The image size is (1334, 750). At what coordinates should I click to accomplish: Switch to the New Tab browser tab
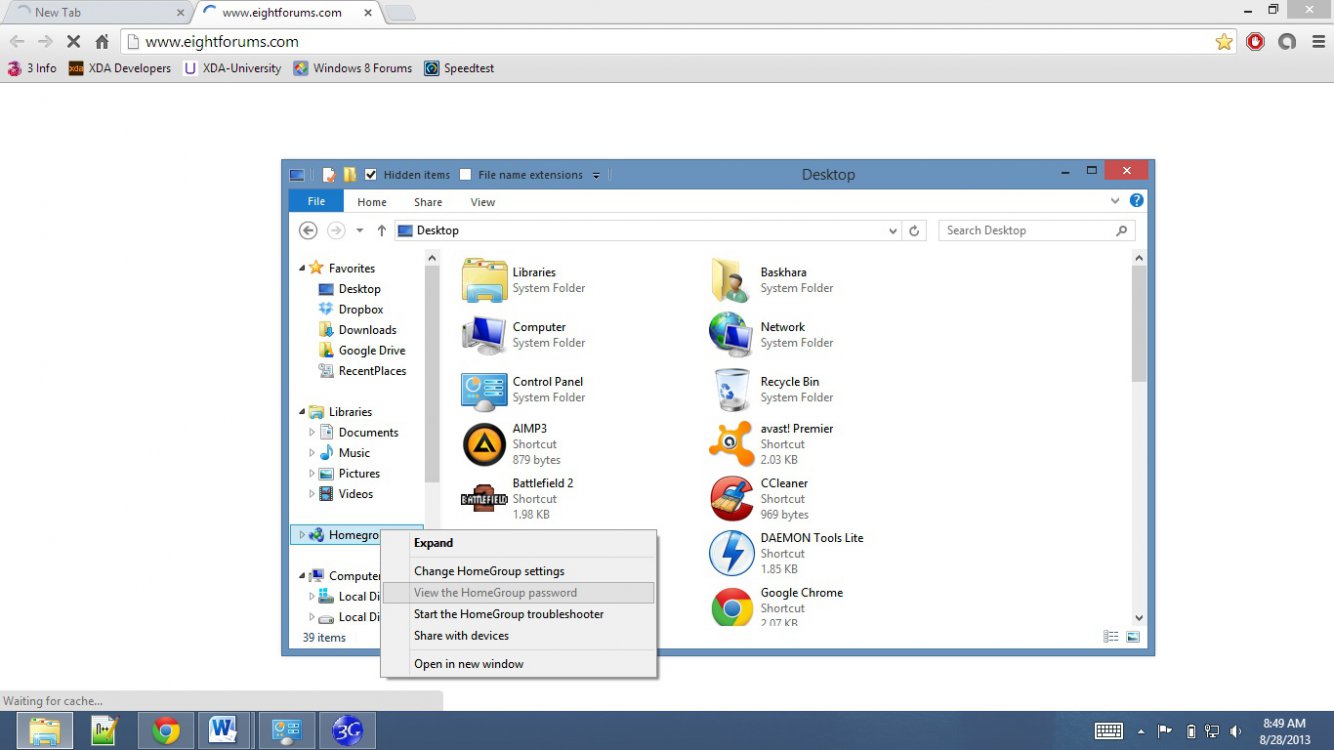pos(96,12)
